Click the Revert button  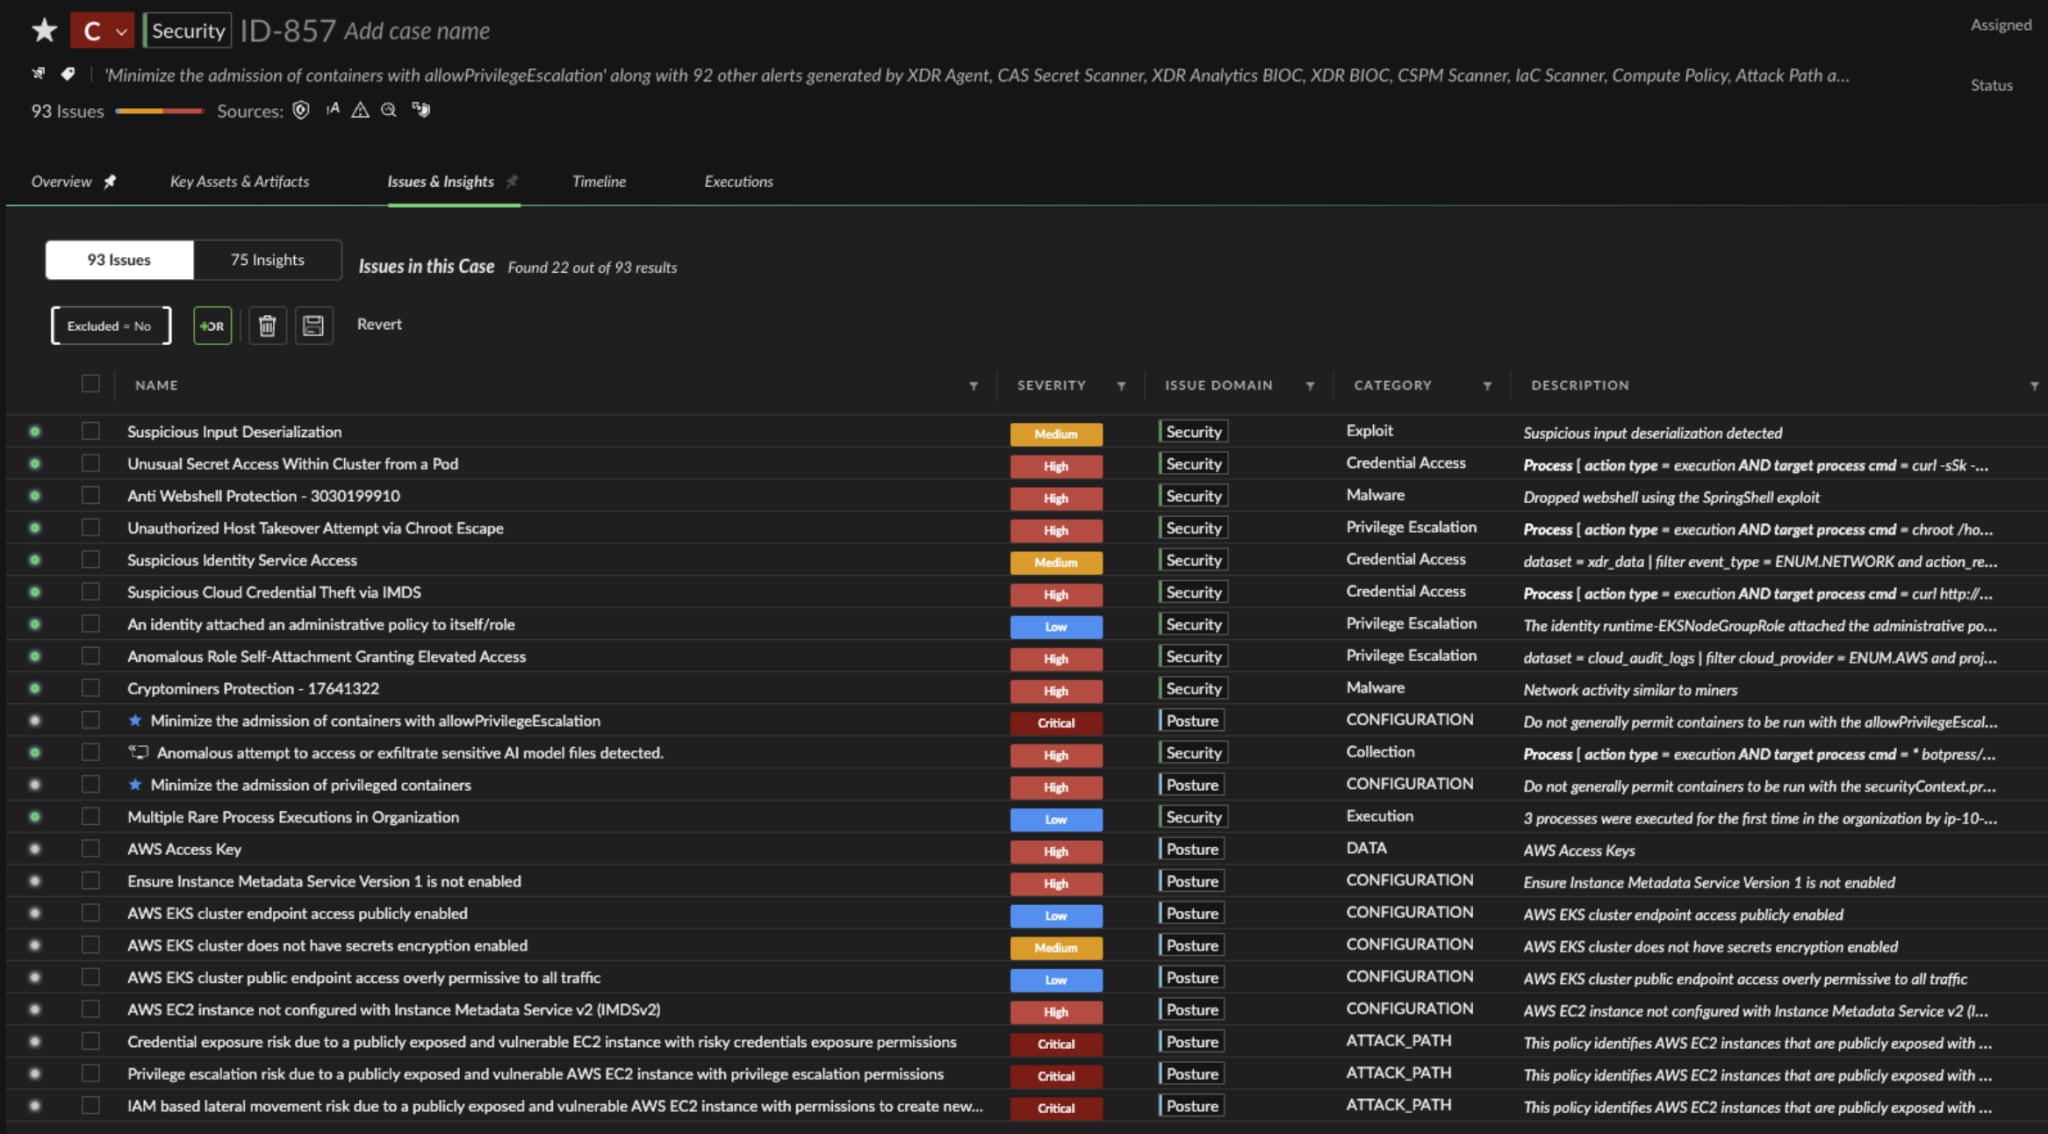click(x=379, y=324)
